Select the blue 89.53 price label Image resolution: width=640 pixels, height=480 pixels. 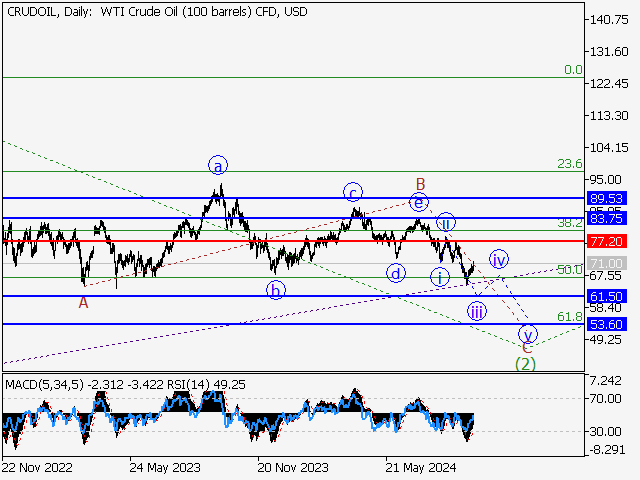(606, 199)
